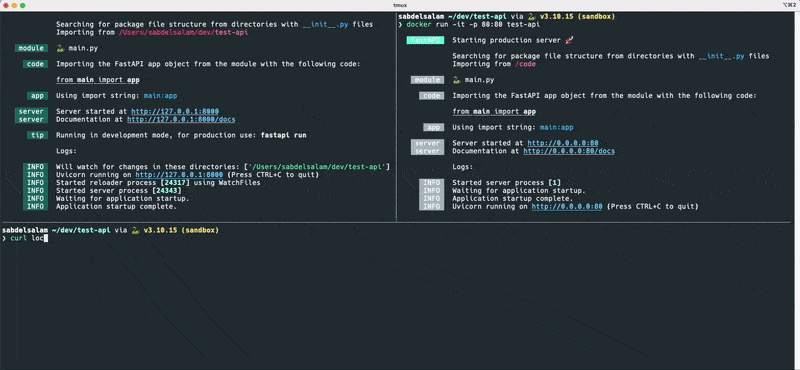
Task: Click 'Application startup complete.' in the docker pane
Action: click(x=513, y=199)
